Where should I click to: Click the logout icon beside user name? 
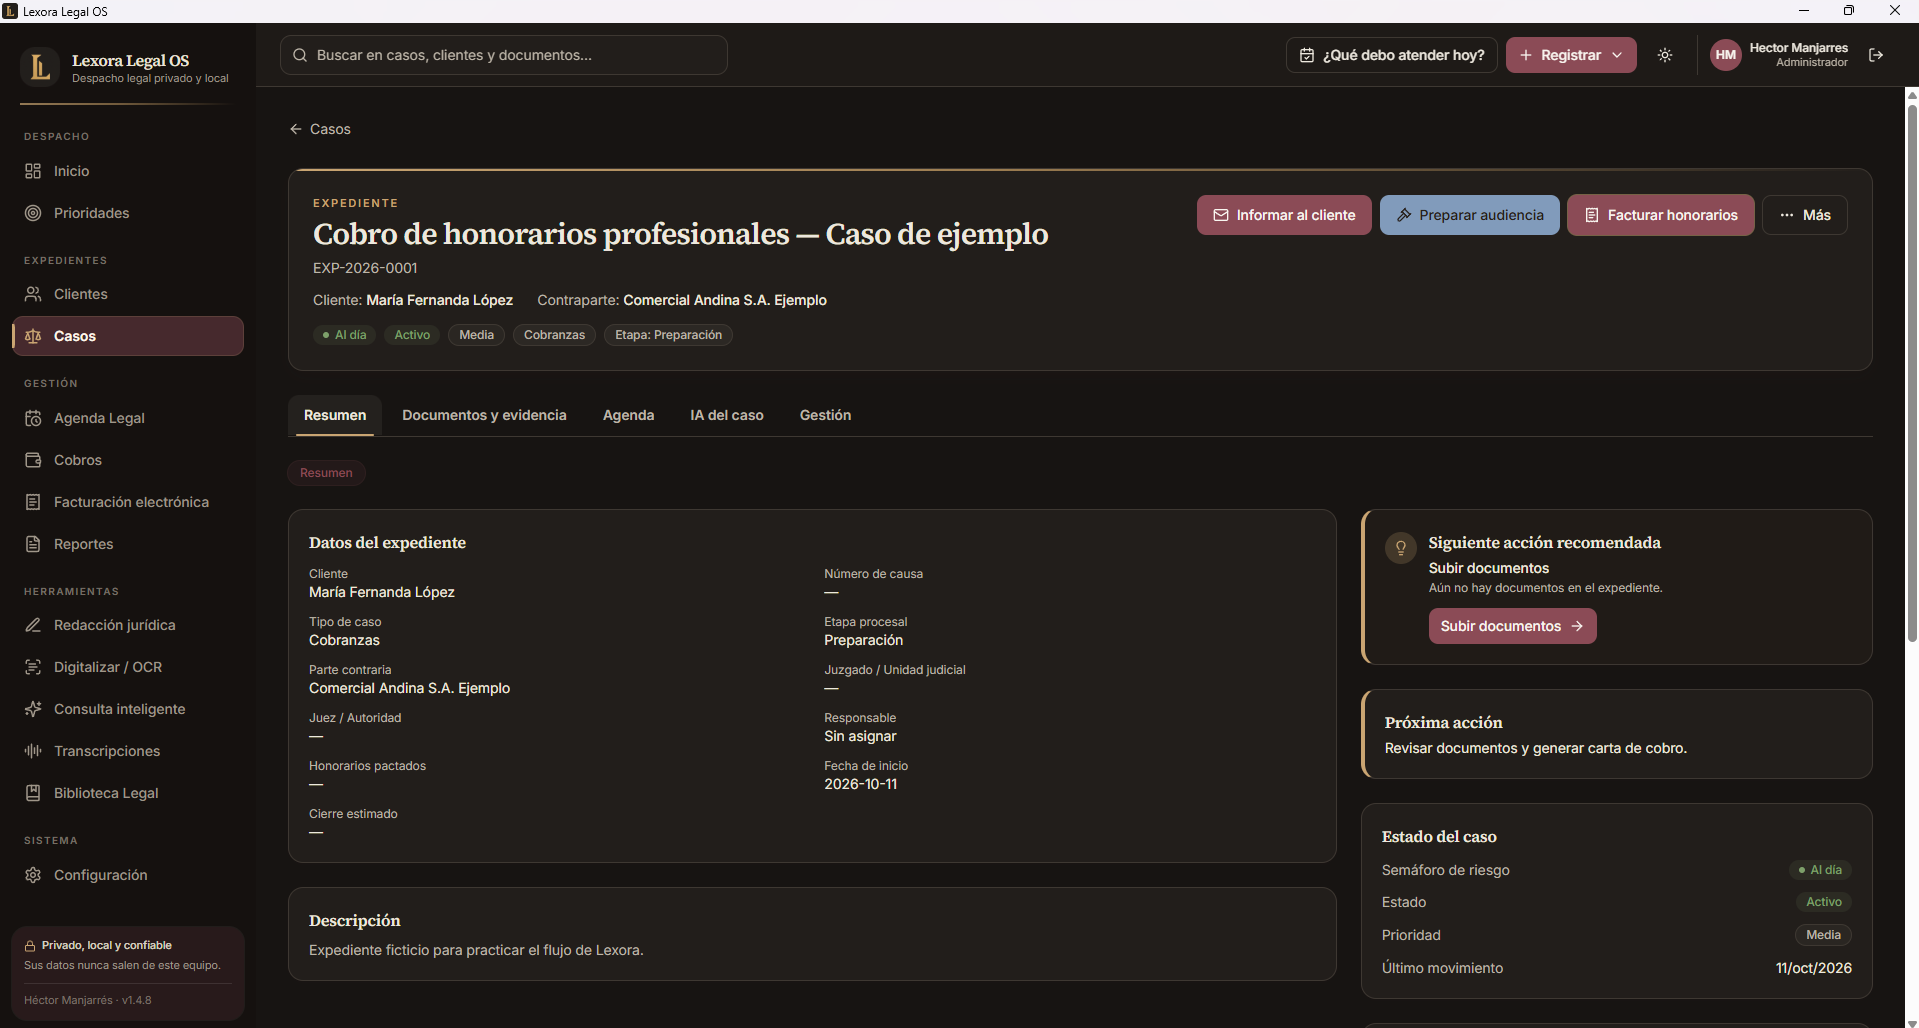click(x=1876, y=55)
